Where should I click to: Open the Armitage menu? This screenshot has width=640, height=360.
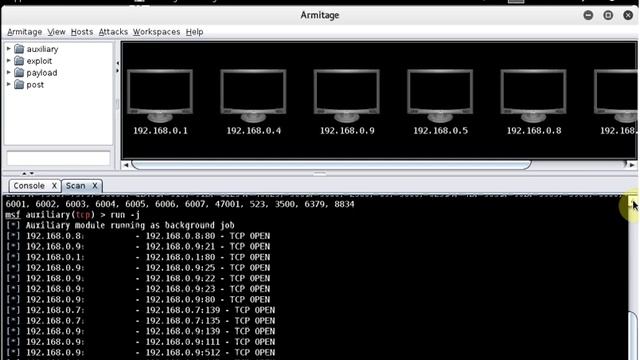(x=24, y=32)
